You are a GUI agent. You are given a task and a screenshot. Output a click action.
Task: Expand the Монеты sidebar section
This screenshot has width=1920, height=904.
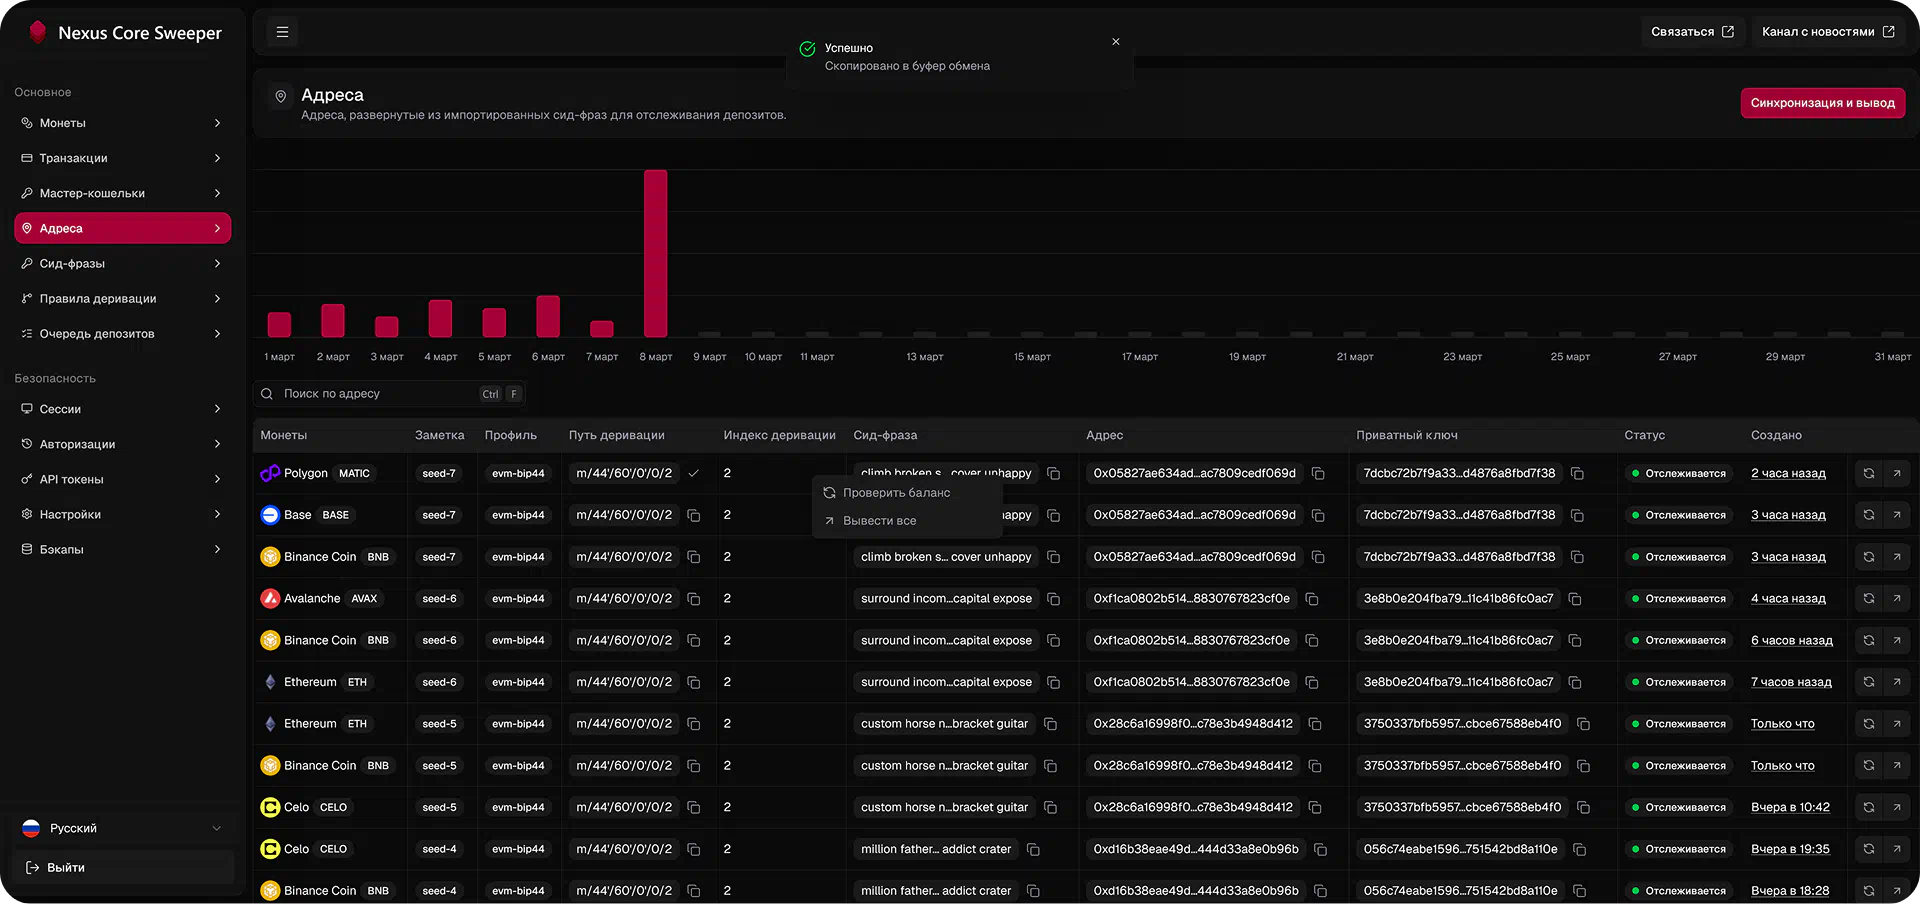(x=122, y=123)
